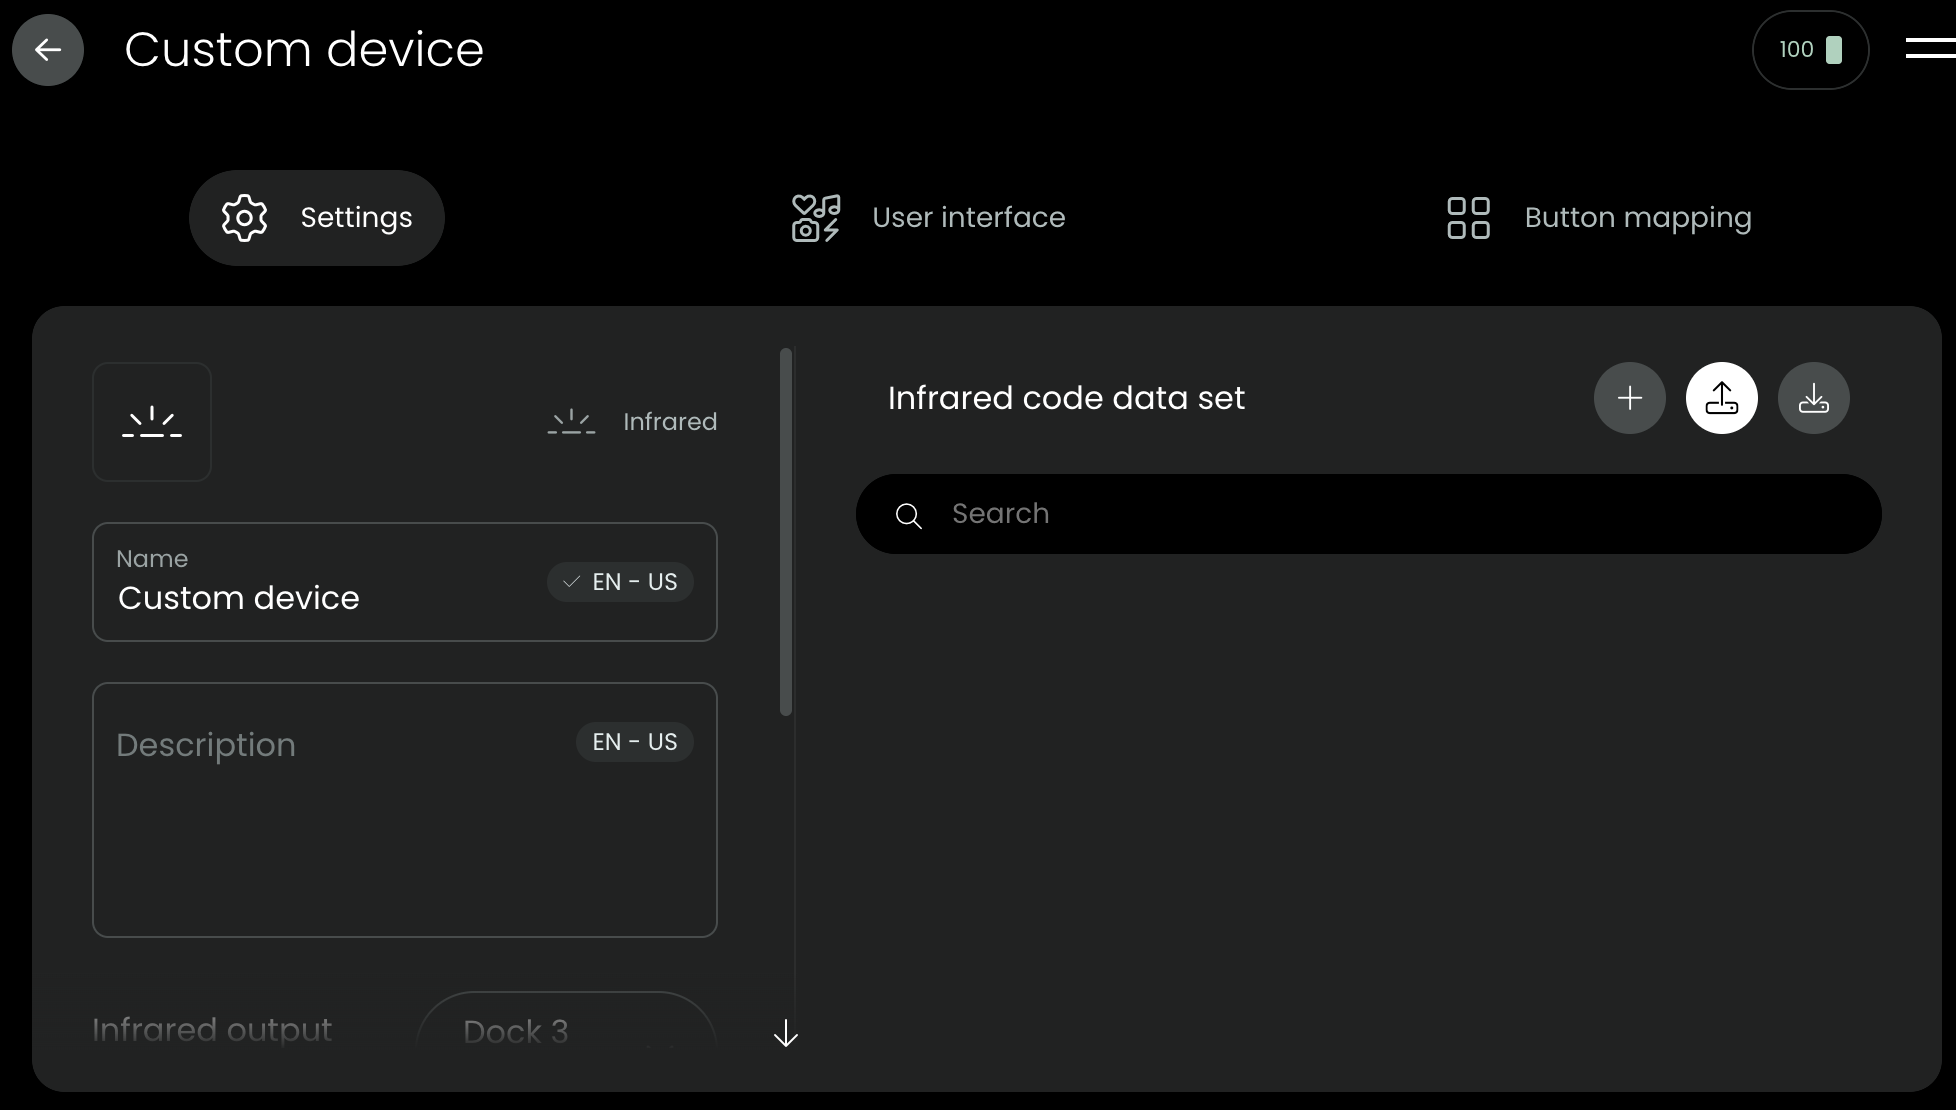Switch to the Settings tab
The width and height of the screenshot is (1956, 1110).
(316, 218)
